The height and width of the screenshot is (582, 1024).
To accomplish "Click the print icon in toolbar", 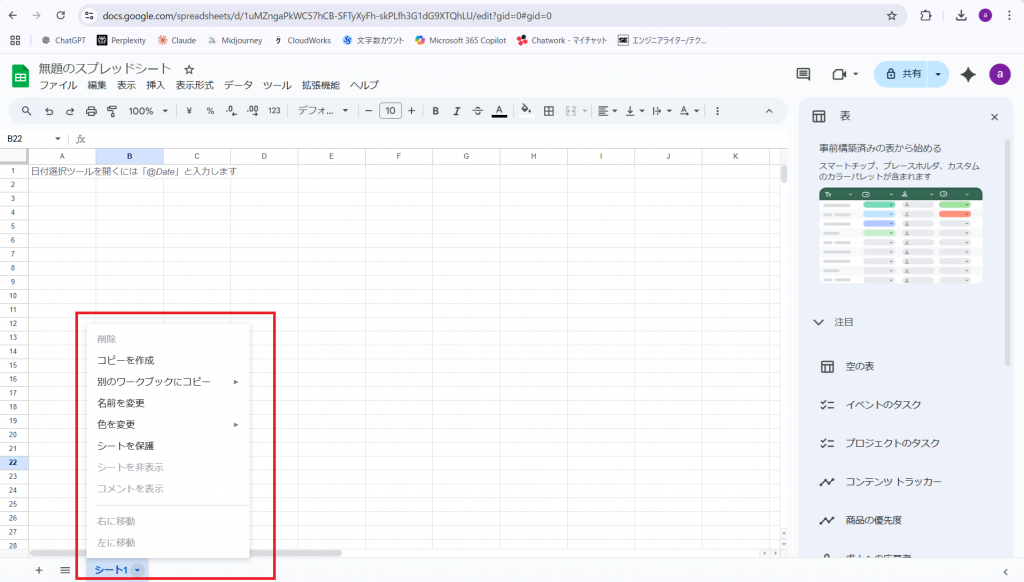I will pyautogui.click(x=91, y=111).
